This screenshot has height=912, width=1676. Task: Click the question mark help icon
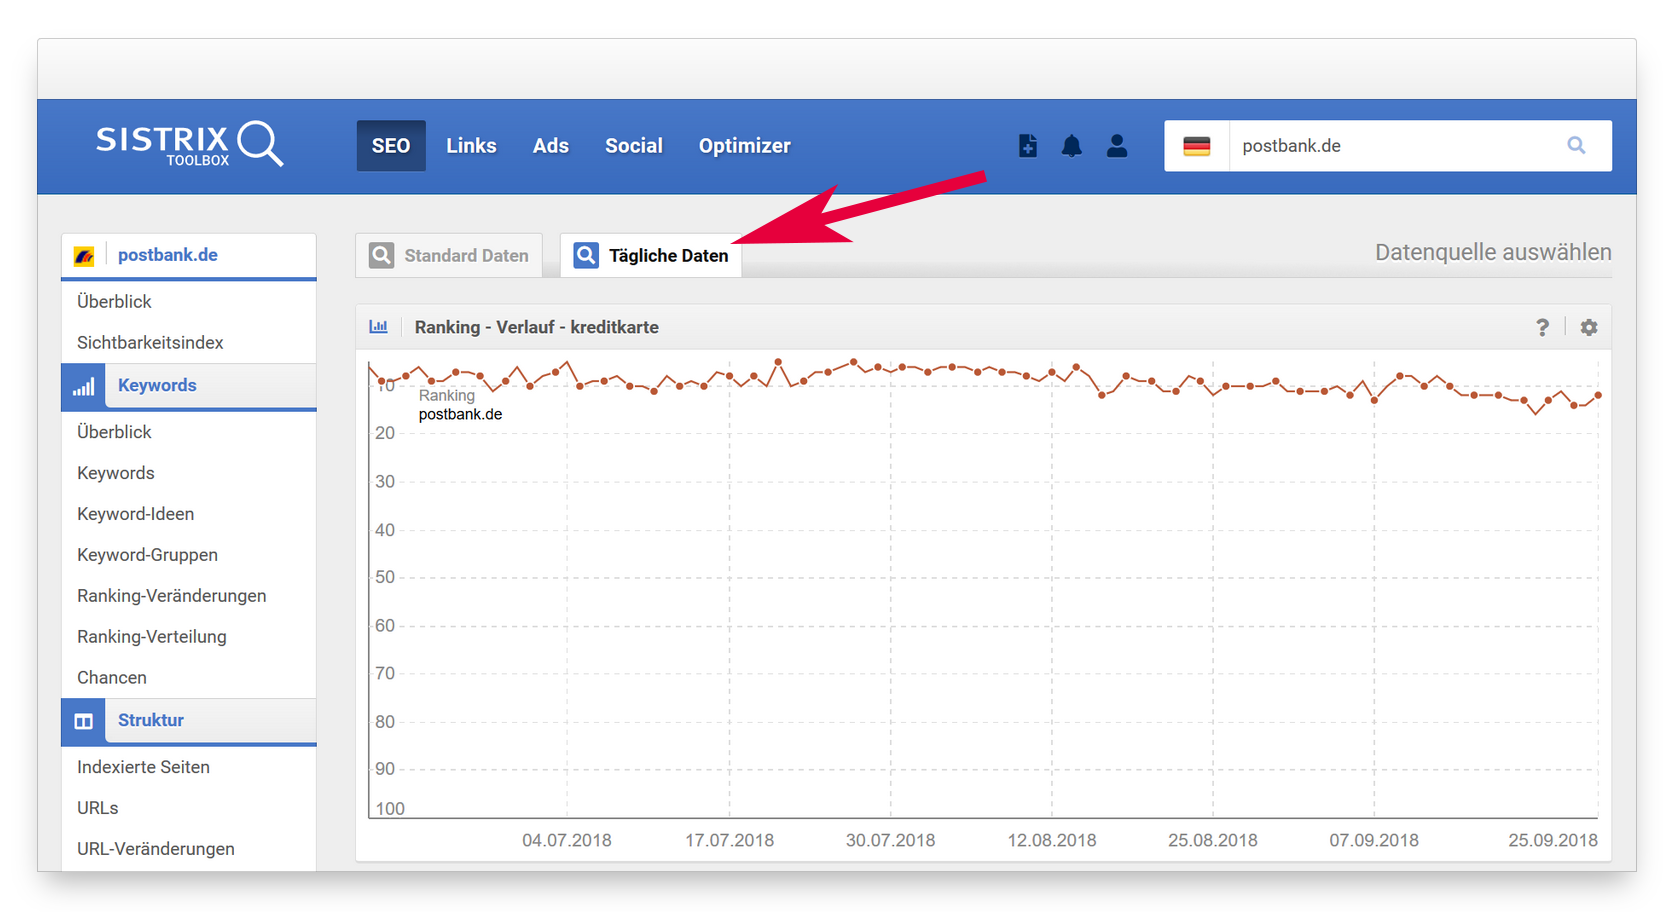tap(1542, 328)
